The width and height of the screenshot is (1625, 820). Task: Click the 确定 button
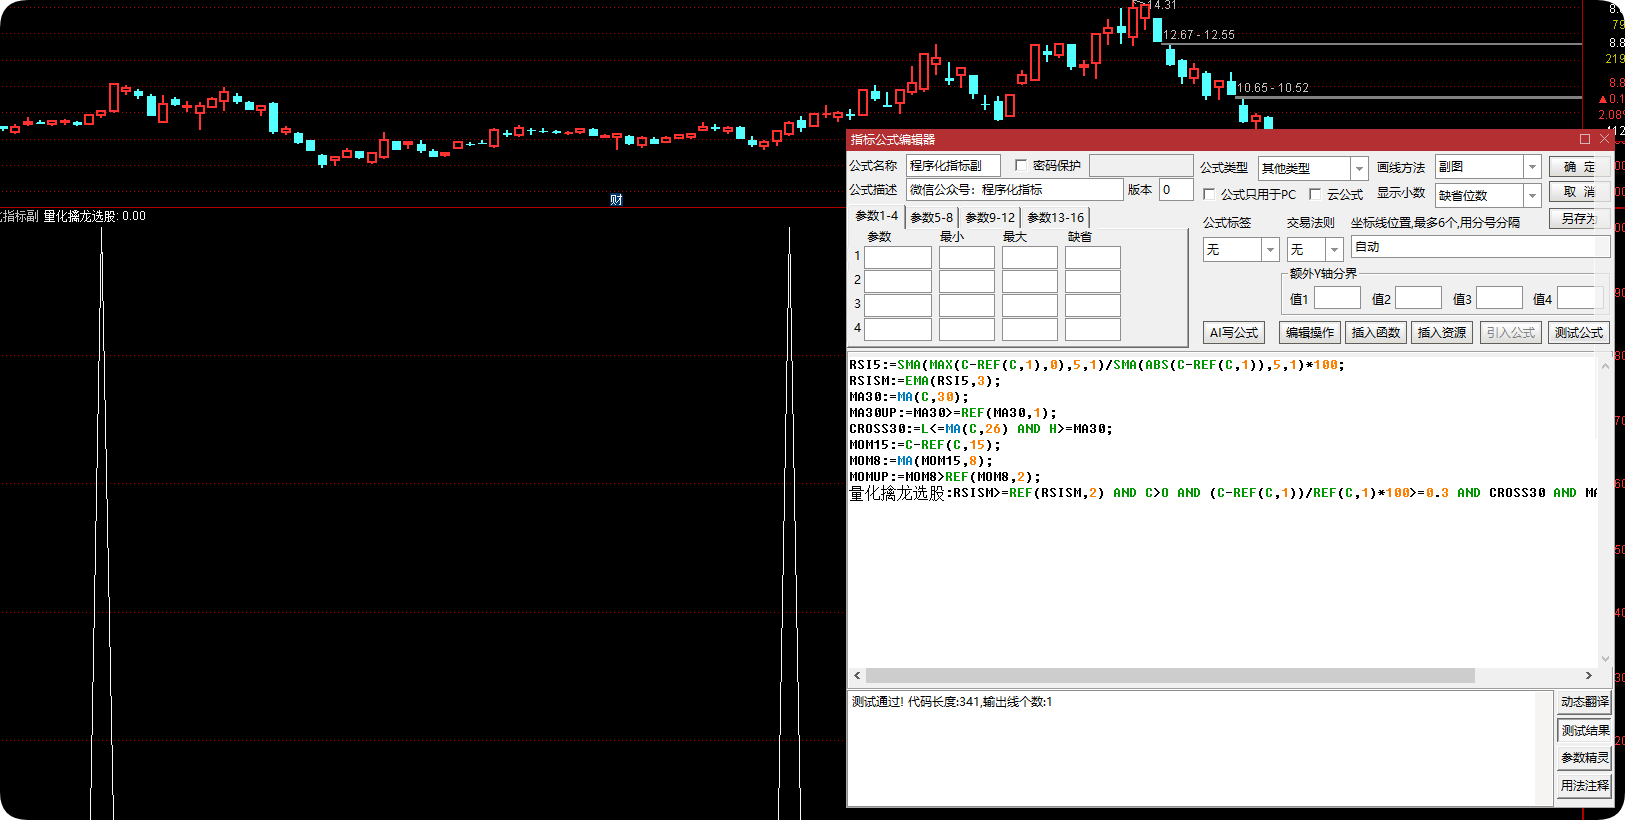[x=1579, y=166]
